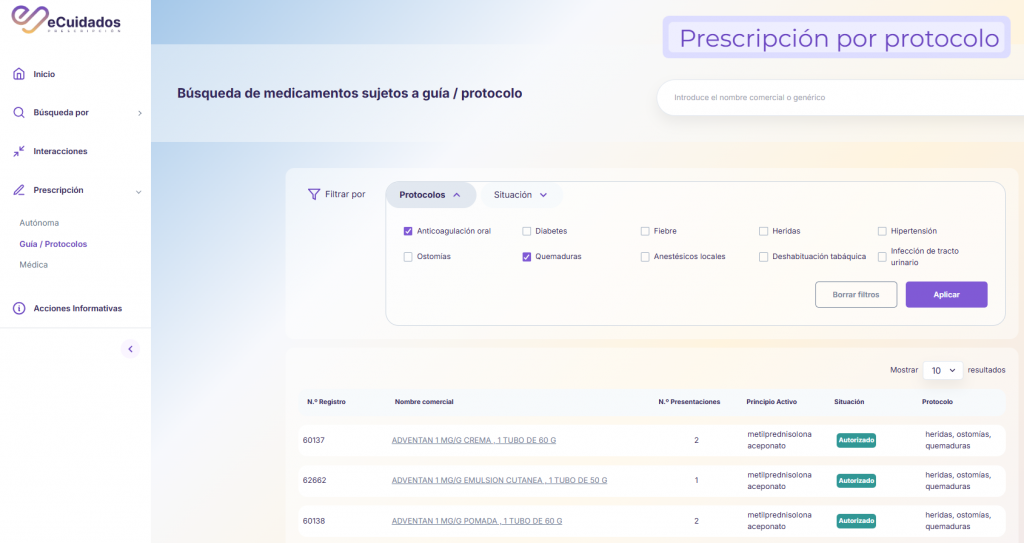Expand the Búsqueda por submenu arrow
This screenshot has width=1024, height=543.
[140, 113]
